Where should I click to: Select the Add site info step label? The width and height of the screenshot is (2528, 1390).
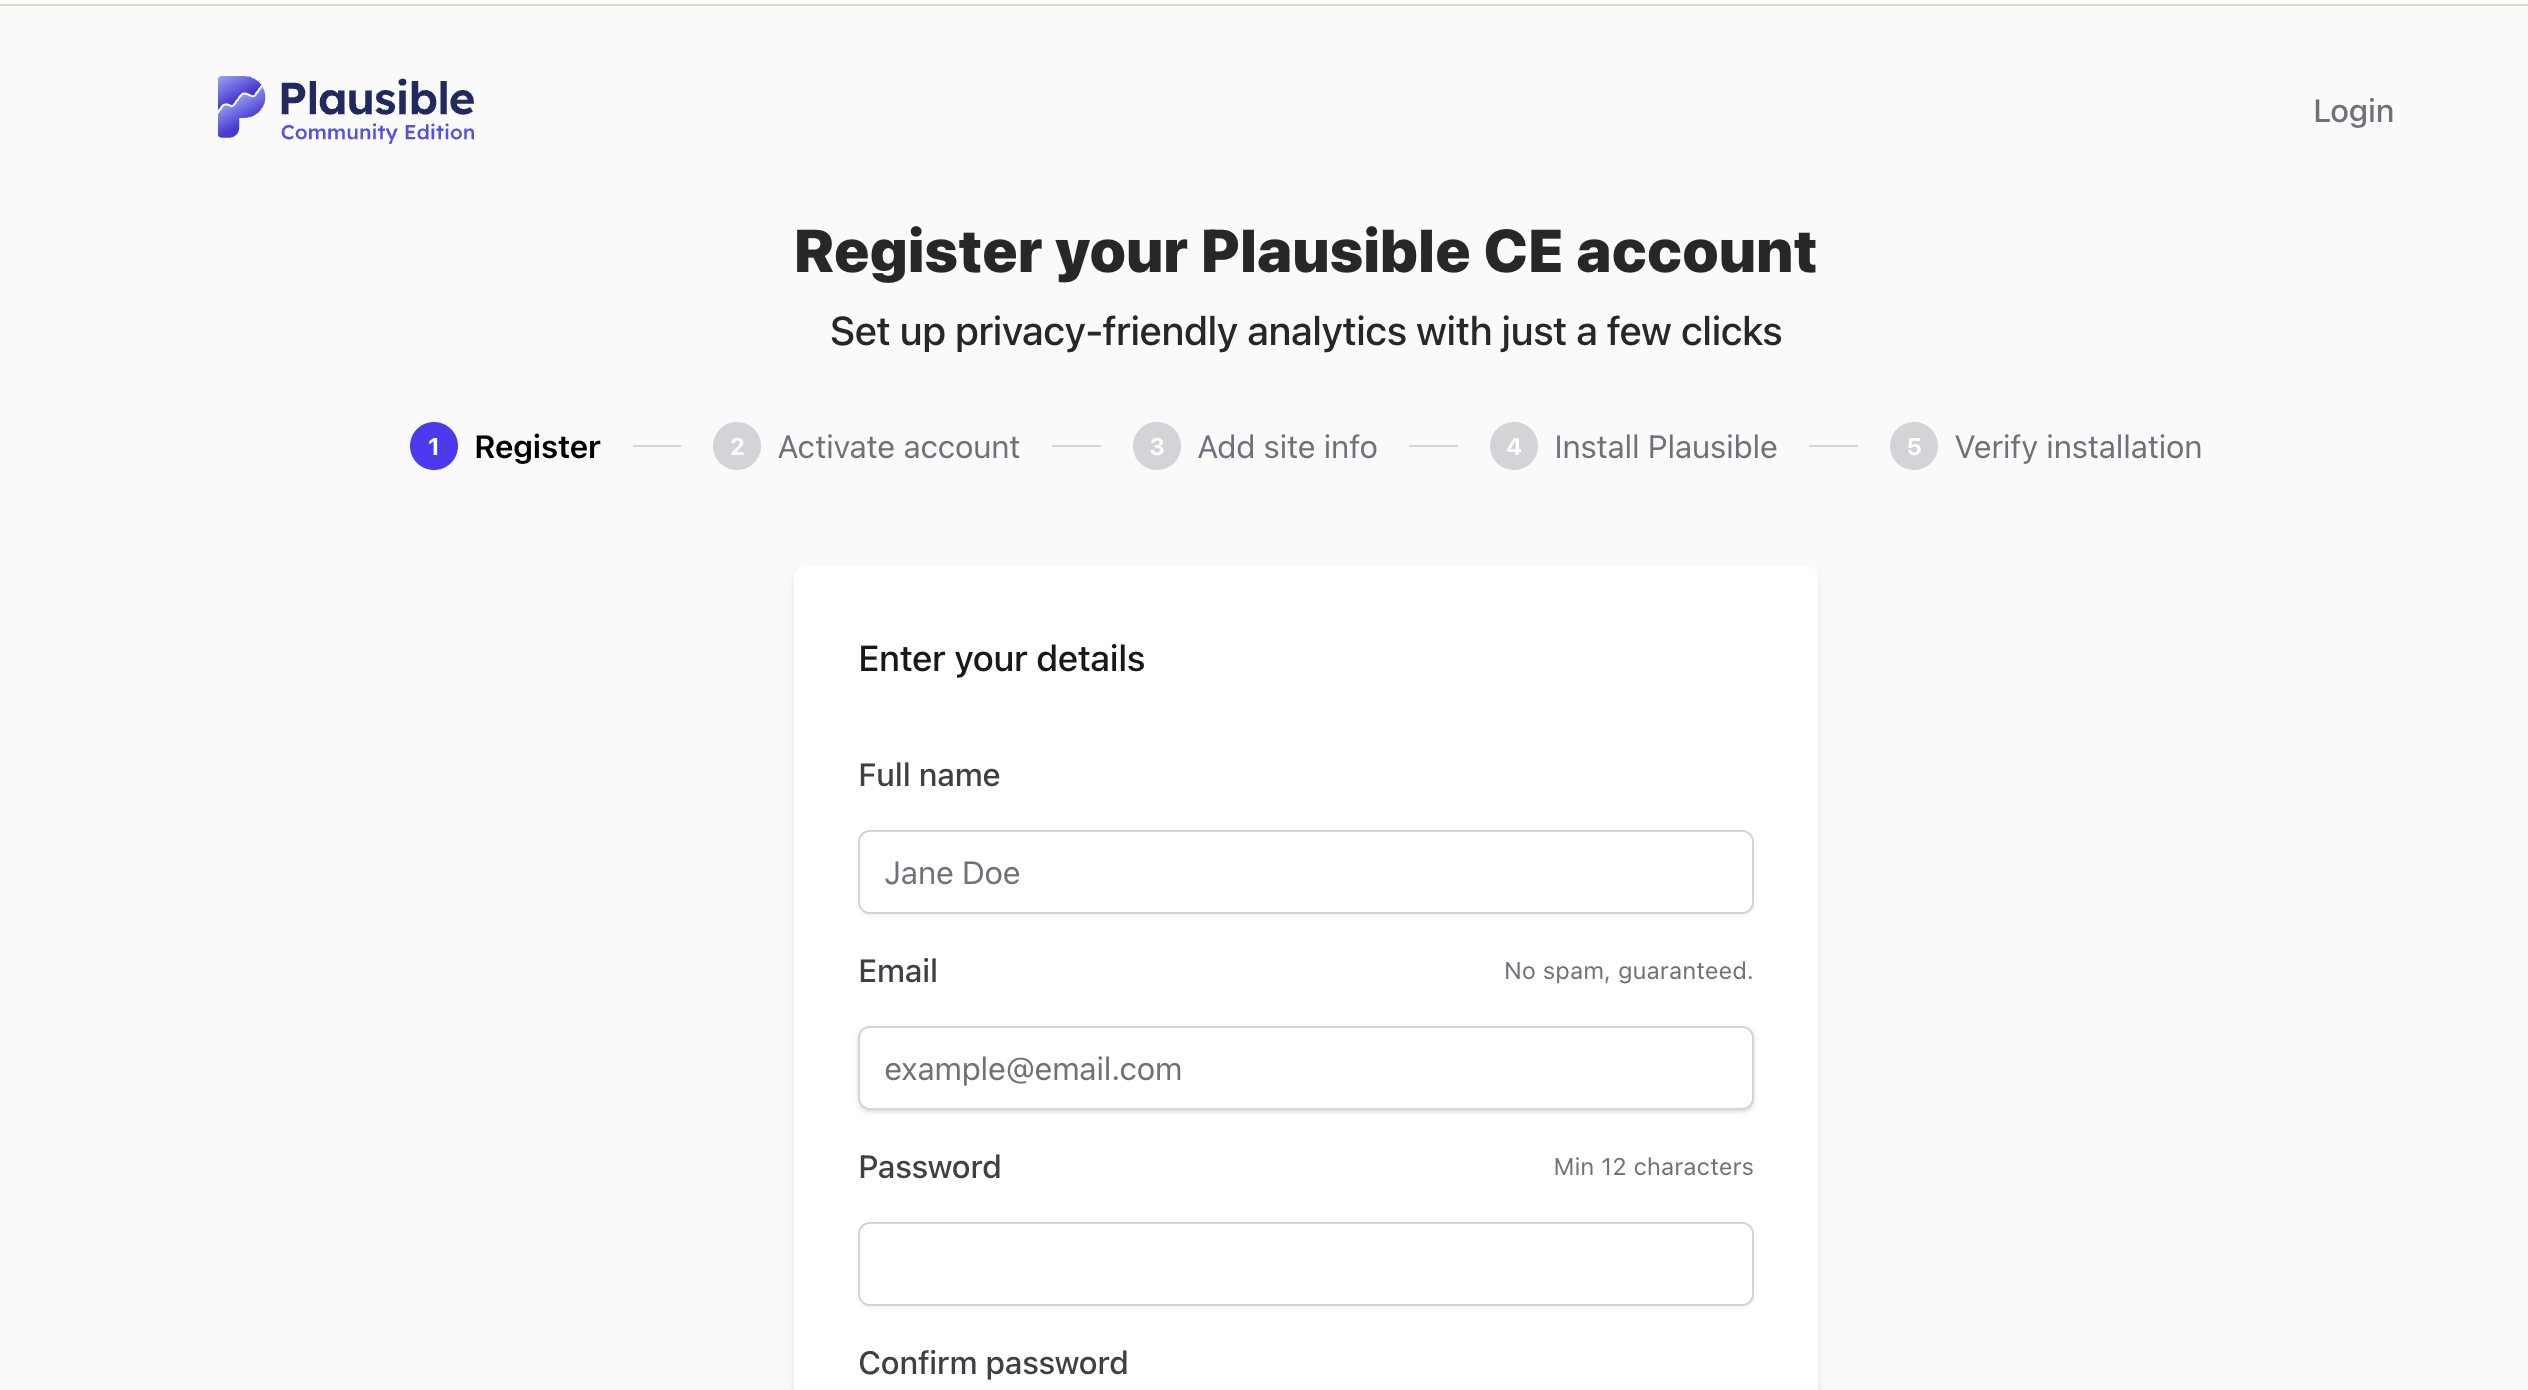coord(1287,447)
